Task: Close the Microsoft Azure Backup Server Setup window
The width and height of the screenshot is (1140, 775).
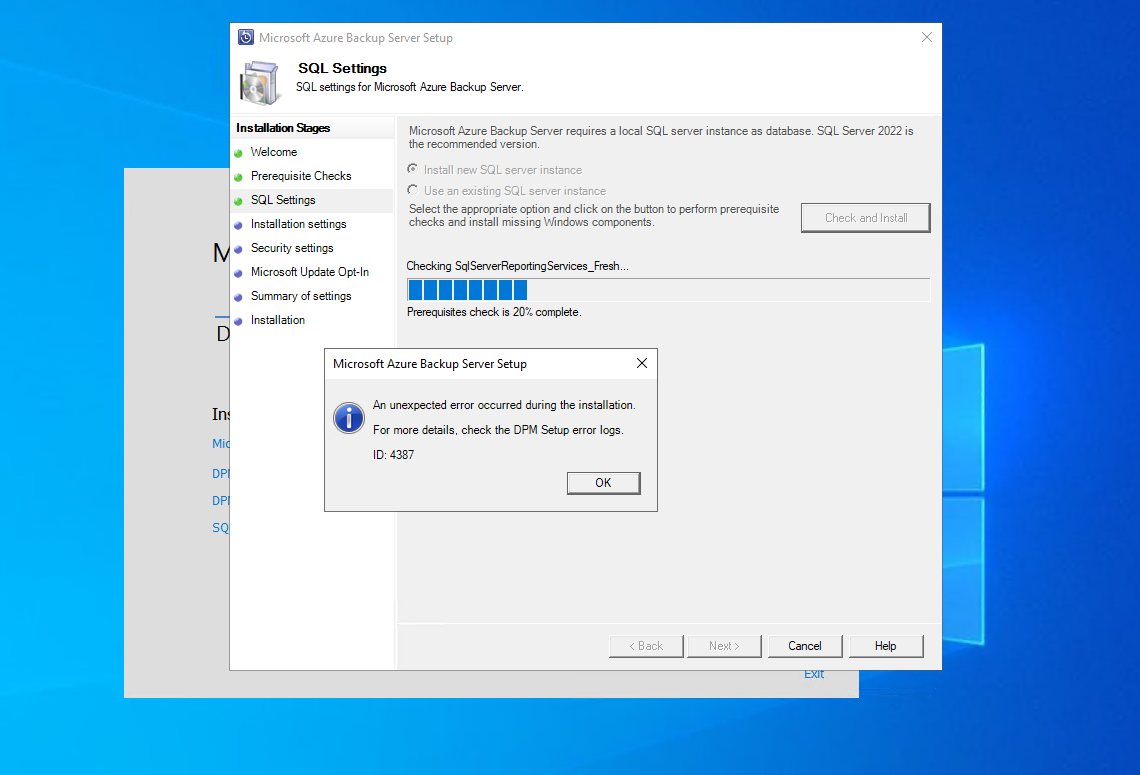Action: (926, 37)
